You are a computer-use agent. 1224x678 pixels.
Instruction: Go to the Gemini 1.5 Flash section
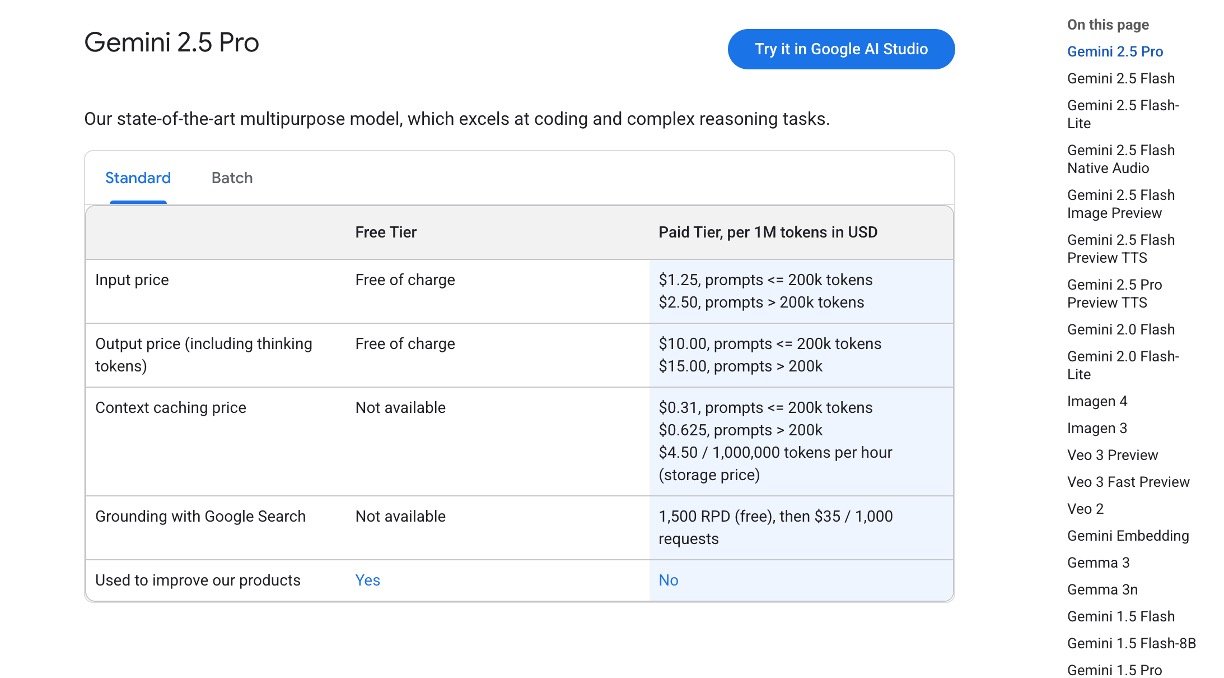(x=1121, y=617)
